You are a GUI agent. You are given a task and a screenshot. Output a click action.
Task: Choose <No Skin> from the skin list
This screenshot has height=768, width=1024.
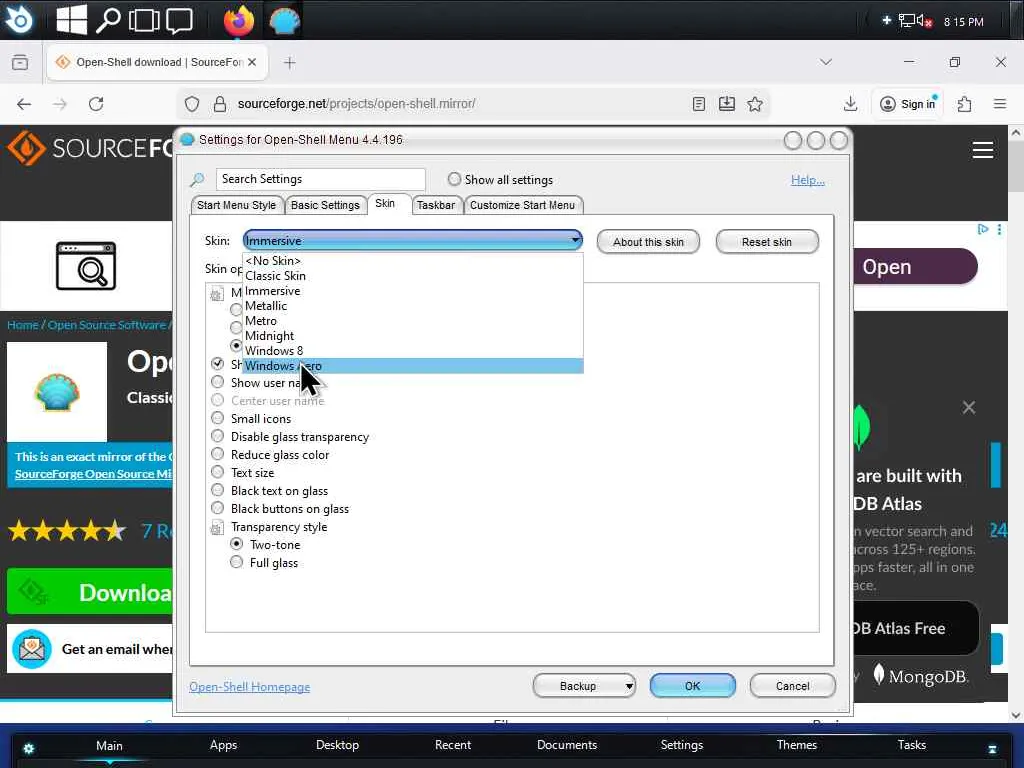(412, 261)
